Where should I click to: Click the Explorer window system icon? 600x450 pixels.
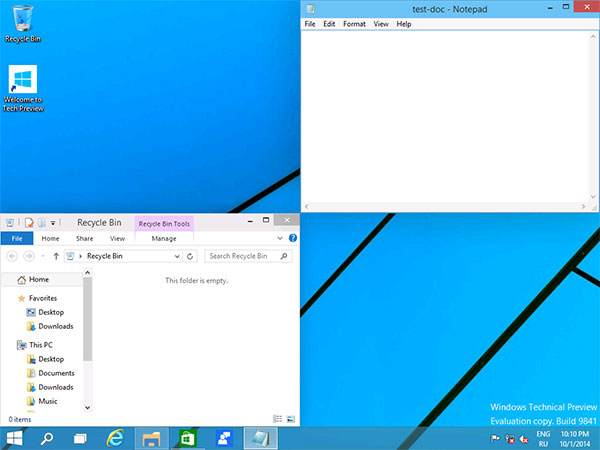pyautogui.click(x=10, y=222)
